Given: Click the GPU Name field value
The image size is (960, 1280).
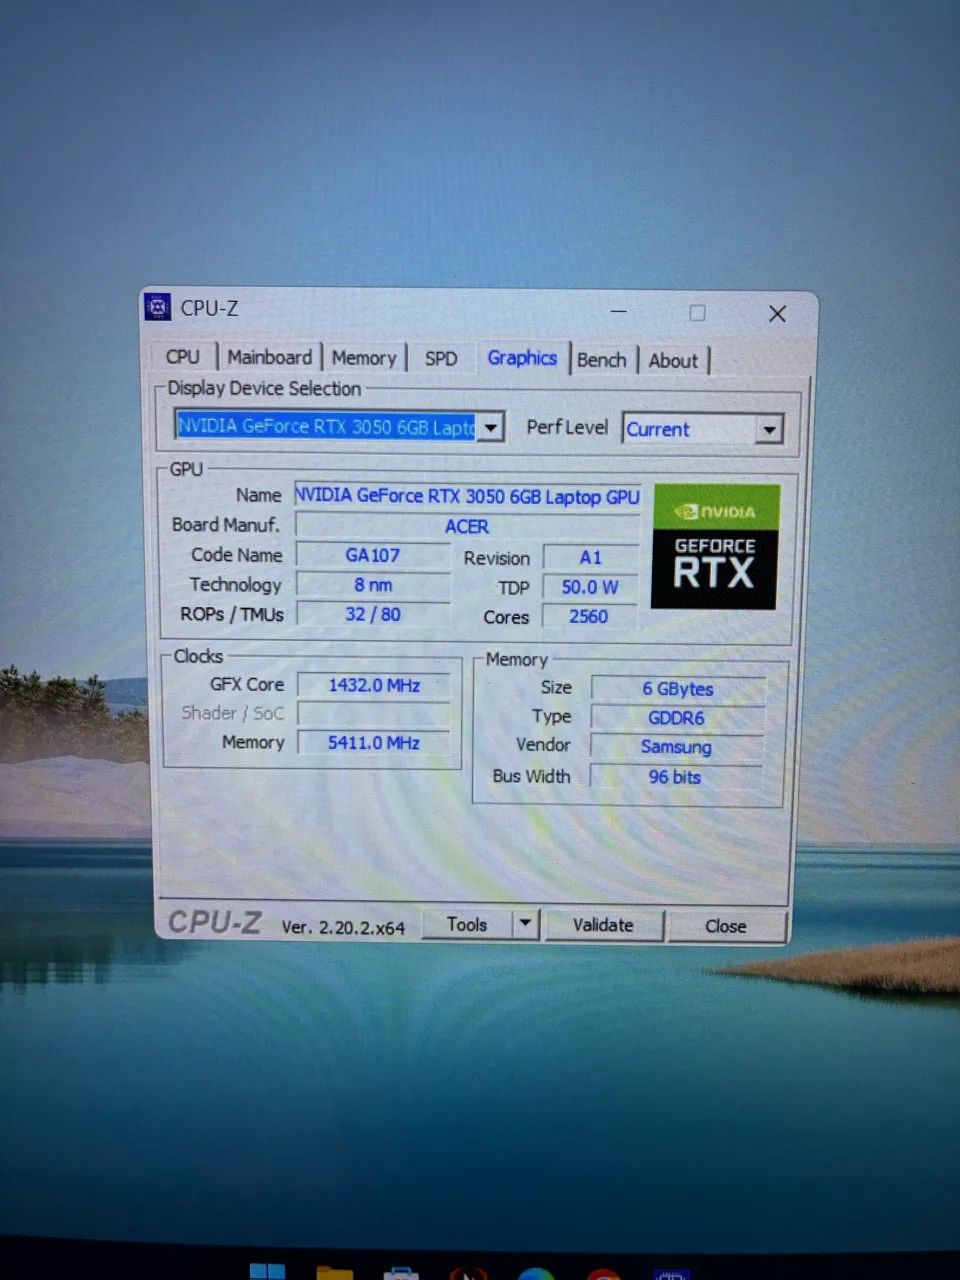Looking at the screenshot, I should 467,496.
